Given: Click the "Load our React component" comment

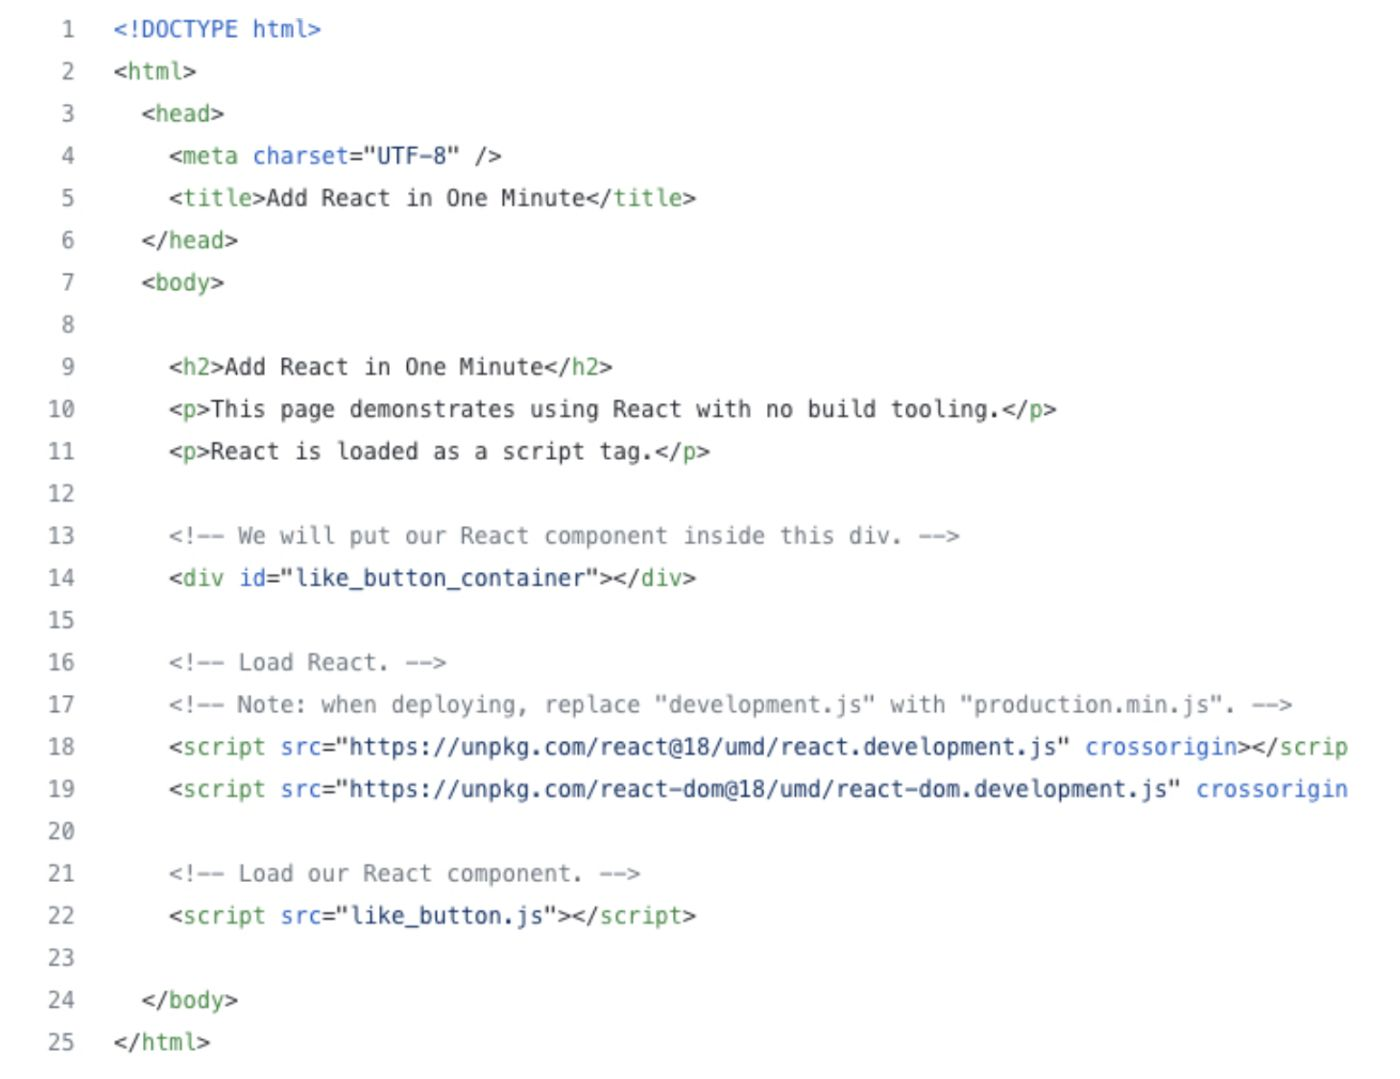Looking at the screenshot, I should pos(404,874).
